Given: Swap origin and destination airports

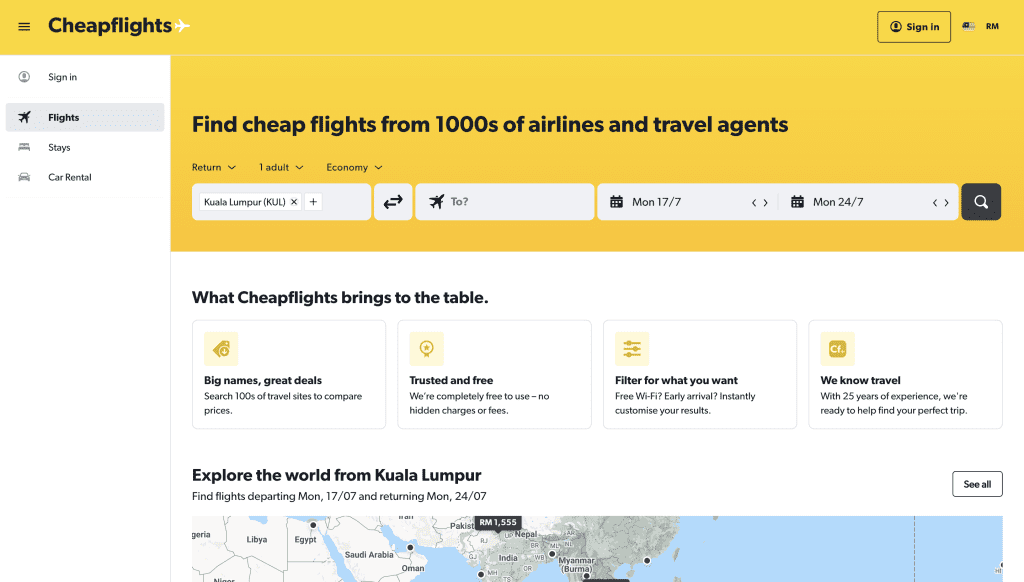Looking at the screenshot, I should pyautogui.click(x=393, y=201).
